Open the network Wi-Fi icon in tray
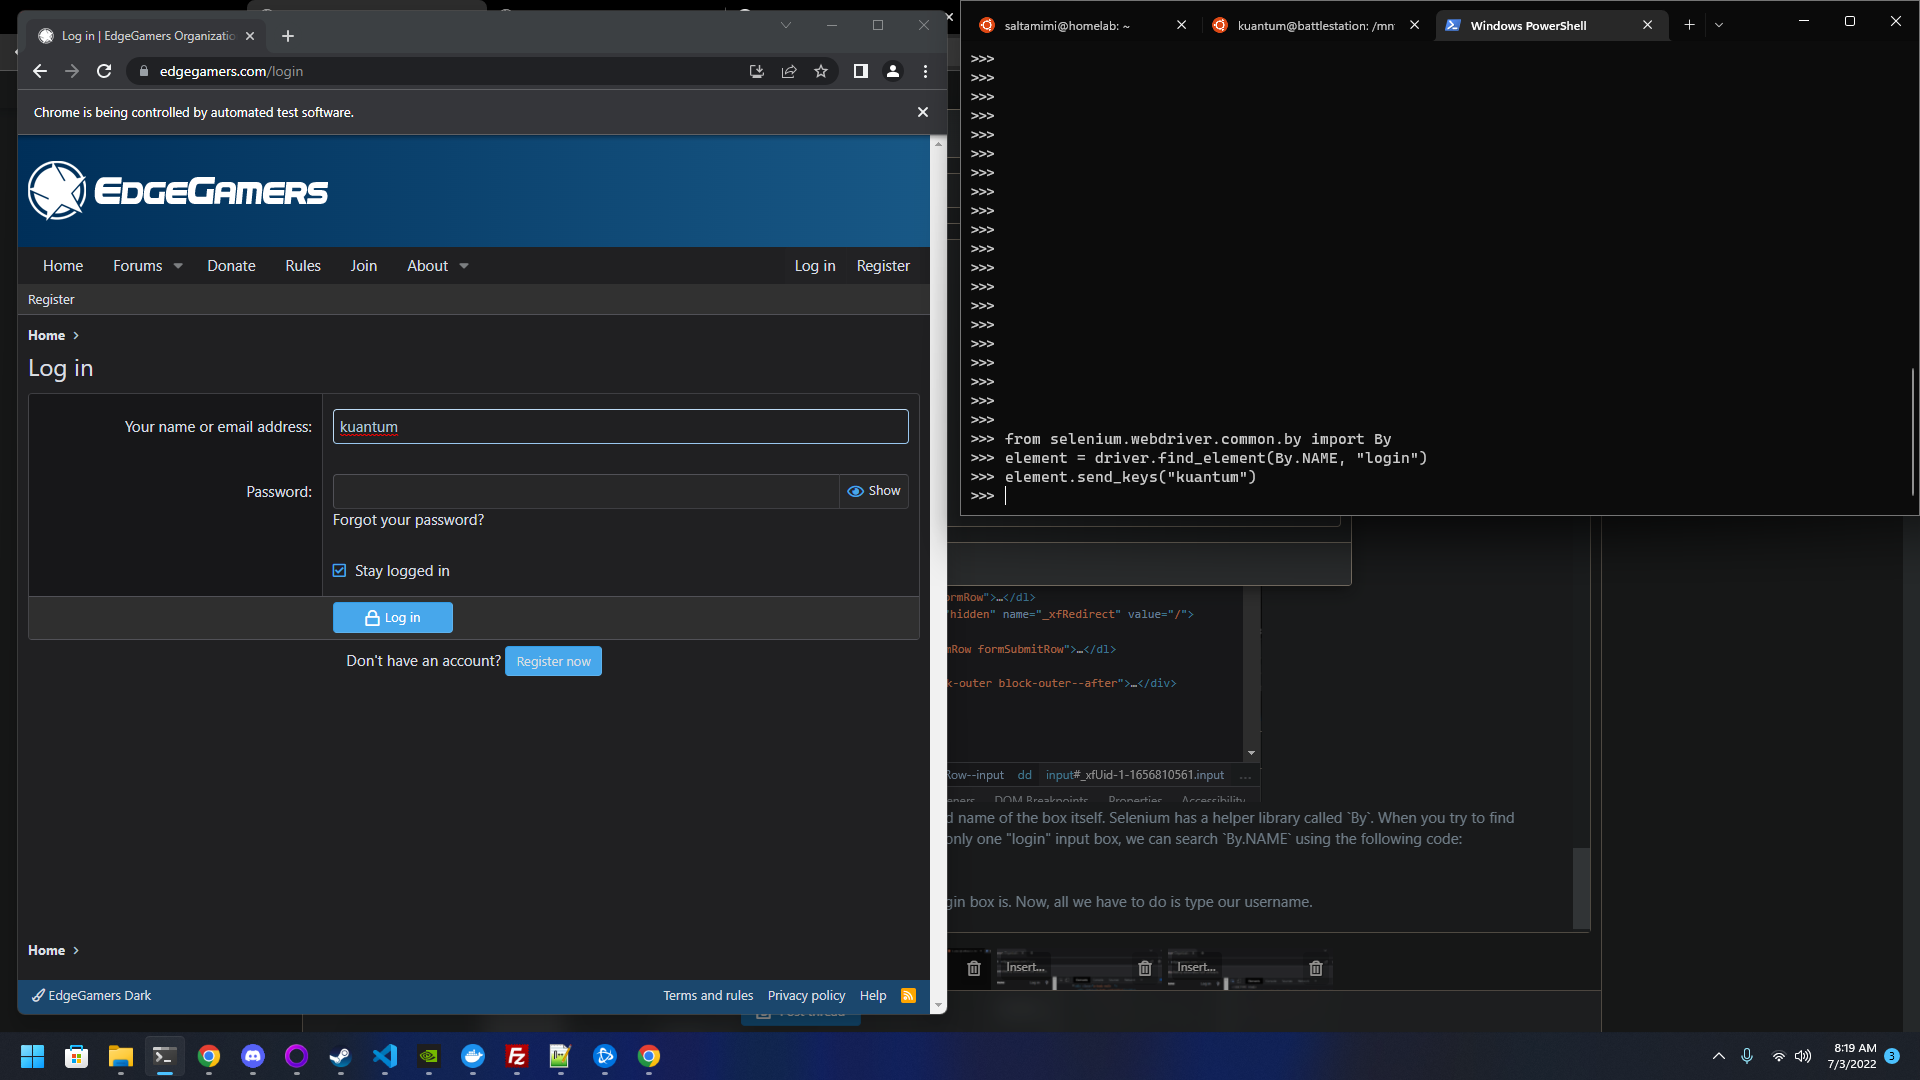This screenshot has height=1080, width=1920. click(1778, 1056)
